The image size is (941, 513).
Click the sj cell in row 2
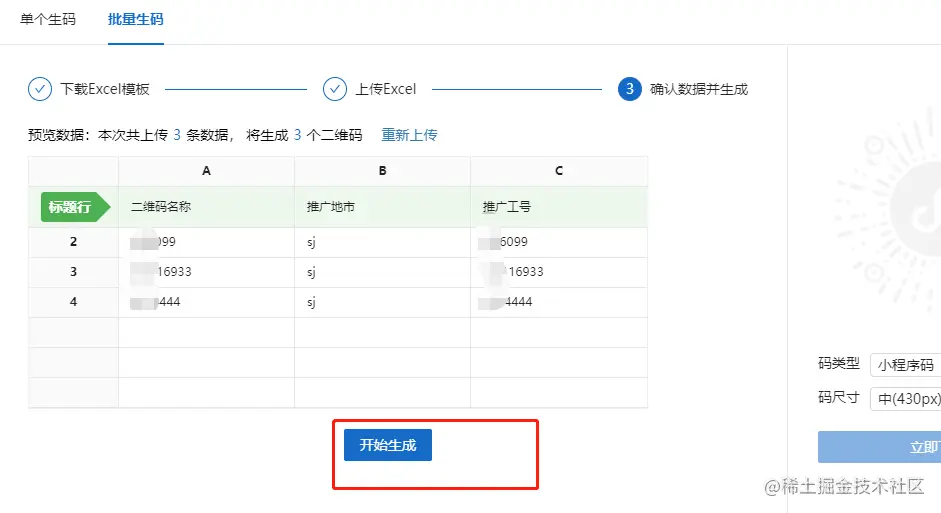pos(382,242)
